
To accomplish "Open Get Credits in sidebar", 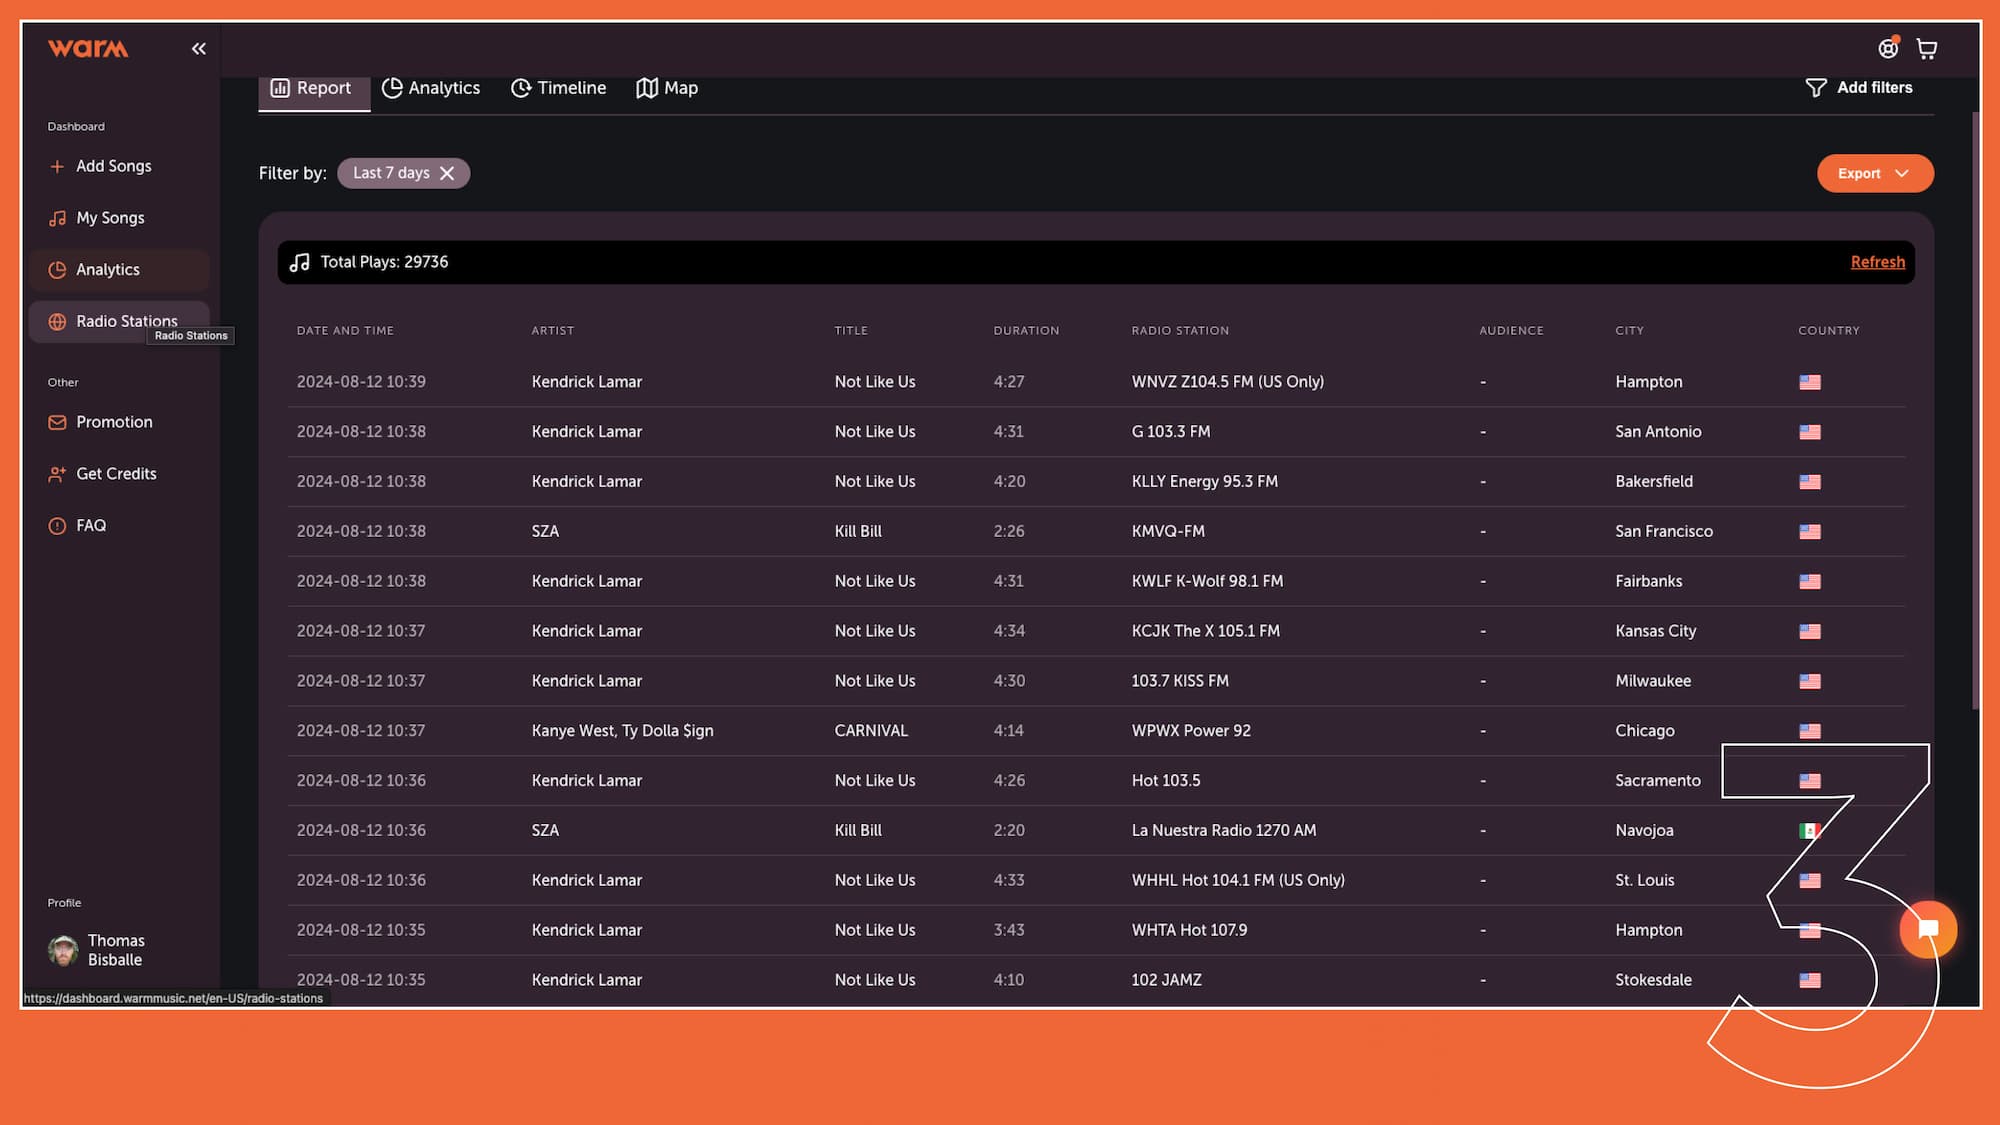I will (118, 474).
